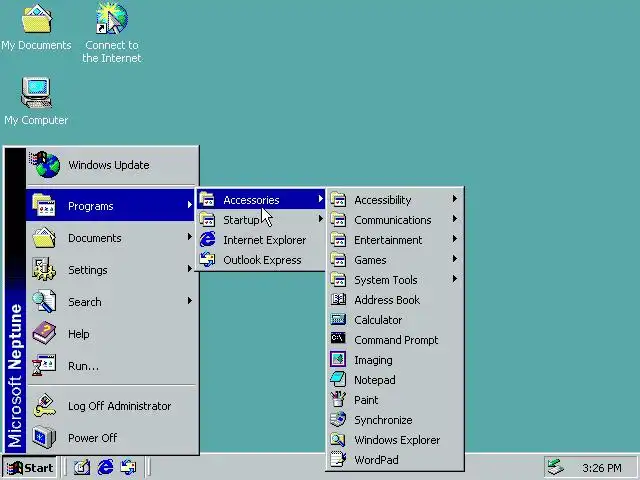Screen dimensions: 640x480
Task: Click the Programs folder icon
Action: tap(44, 205)
